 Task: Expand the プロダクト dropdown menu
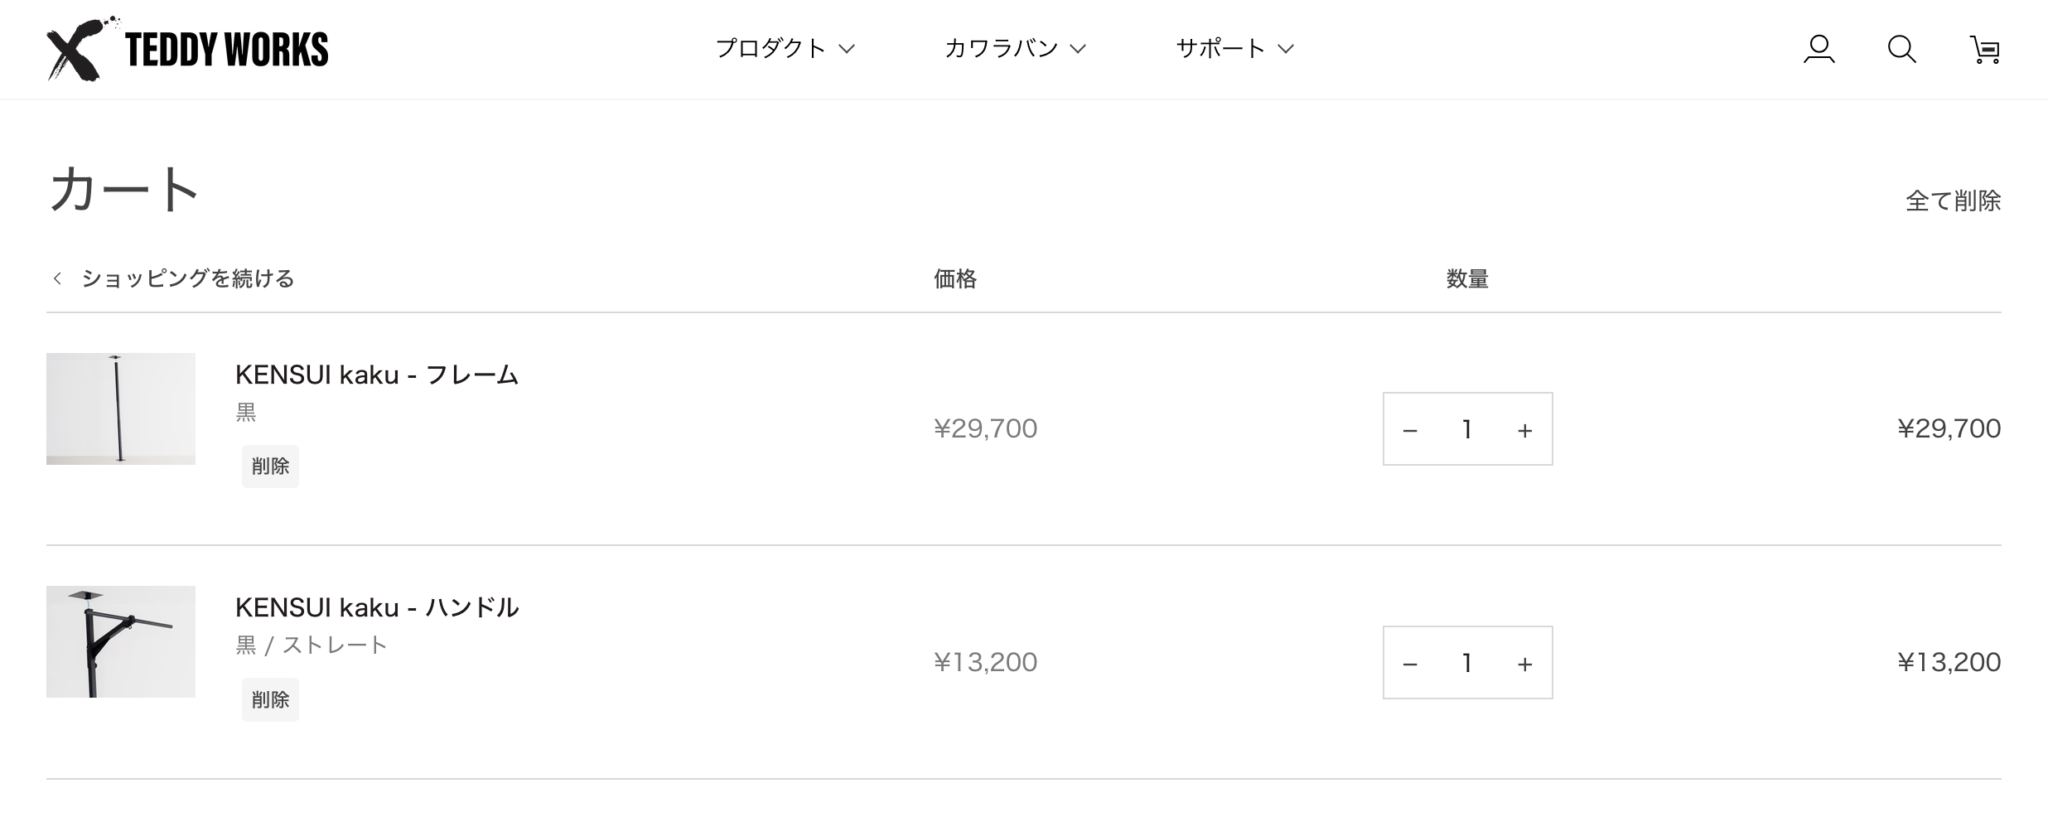pos(784,48)
